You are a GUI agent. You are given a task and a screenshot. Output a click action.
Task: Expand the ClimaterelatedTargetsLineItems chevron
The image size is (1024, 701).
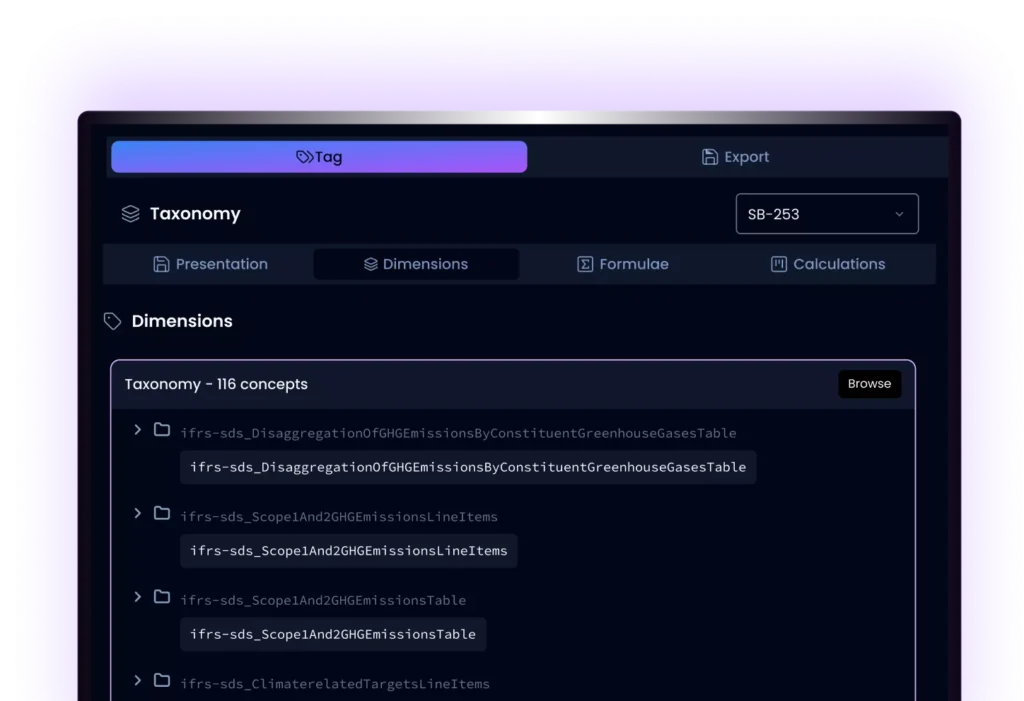138,681
